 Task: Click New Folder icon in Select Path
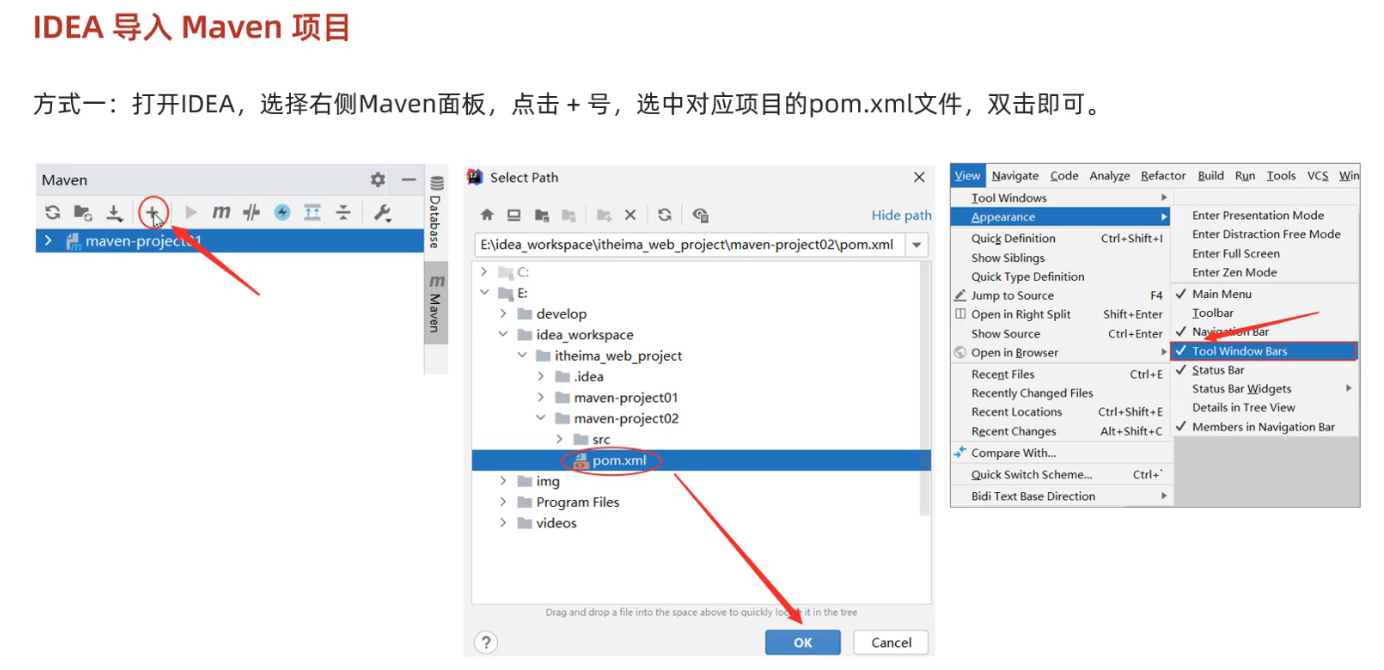[604, 215]
